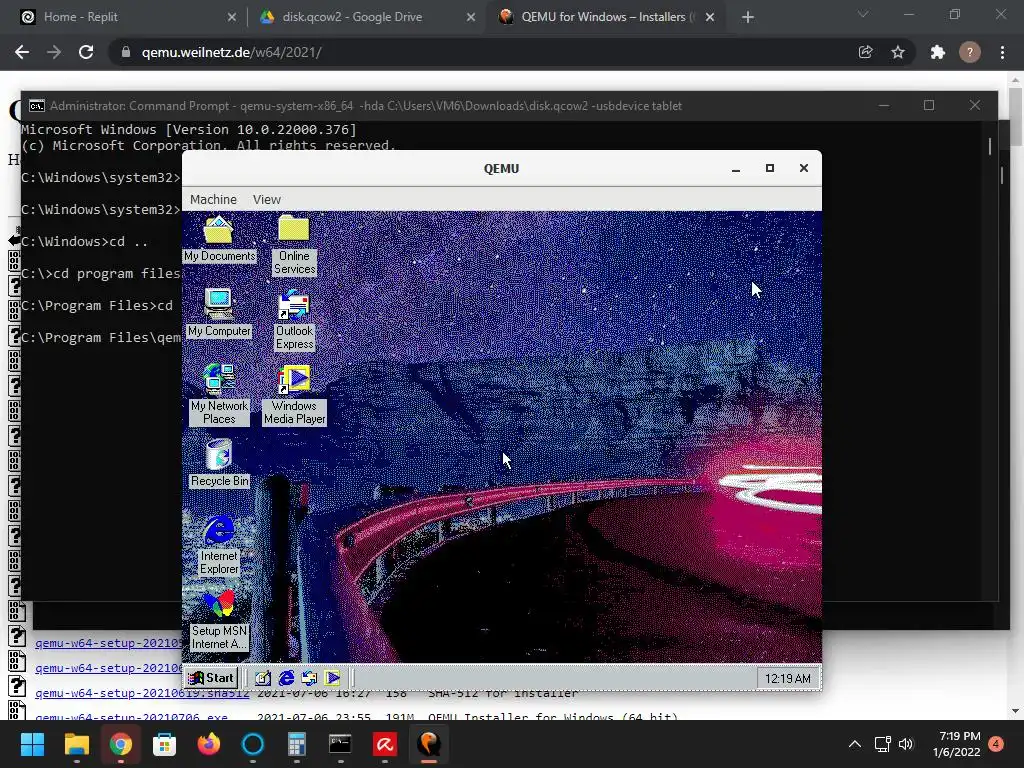
Task: Launch Firefox from the taskbar
Action: tap(208, 744)
